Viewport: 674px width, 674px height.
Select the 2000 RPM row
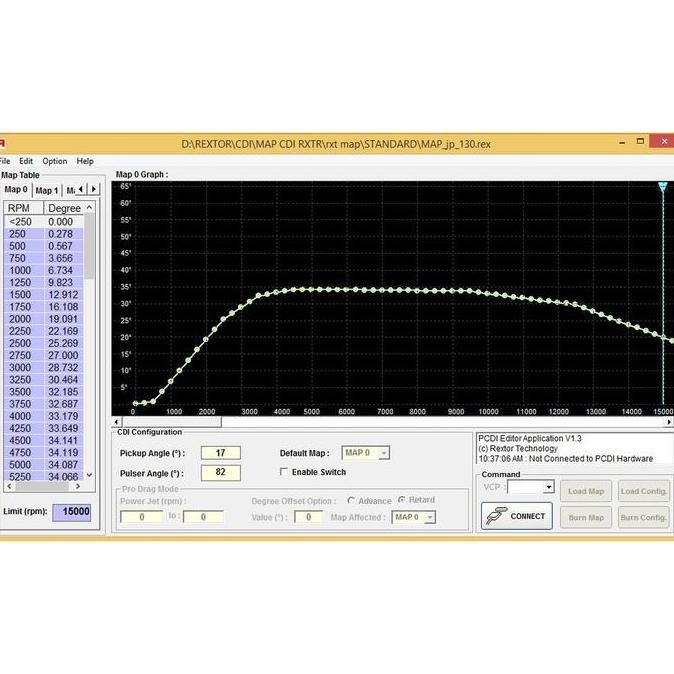(44, 319)
